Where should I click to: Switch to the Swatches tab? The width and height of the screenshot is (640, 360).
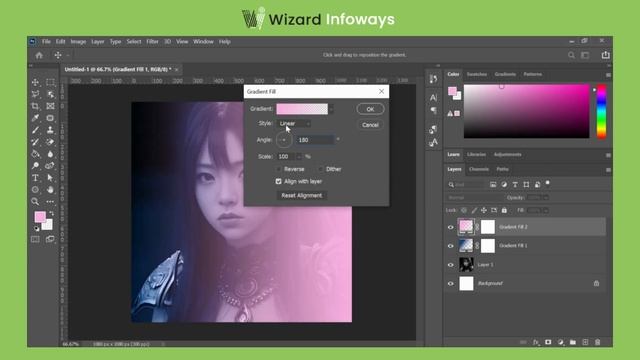point(477,74)
